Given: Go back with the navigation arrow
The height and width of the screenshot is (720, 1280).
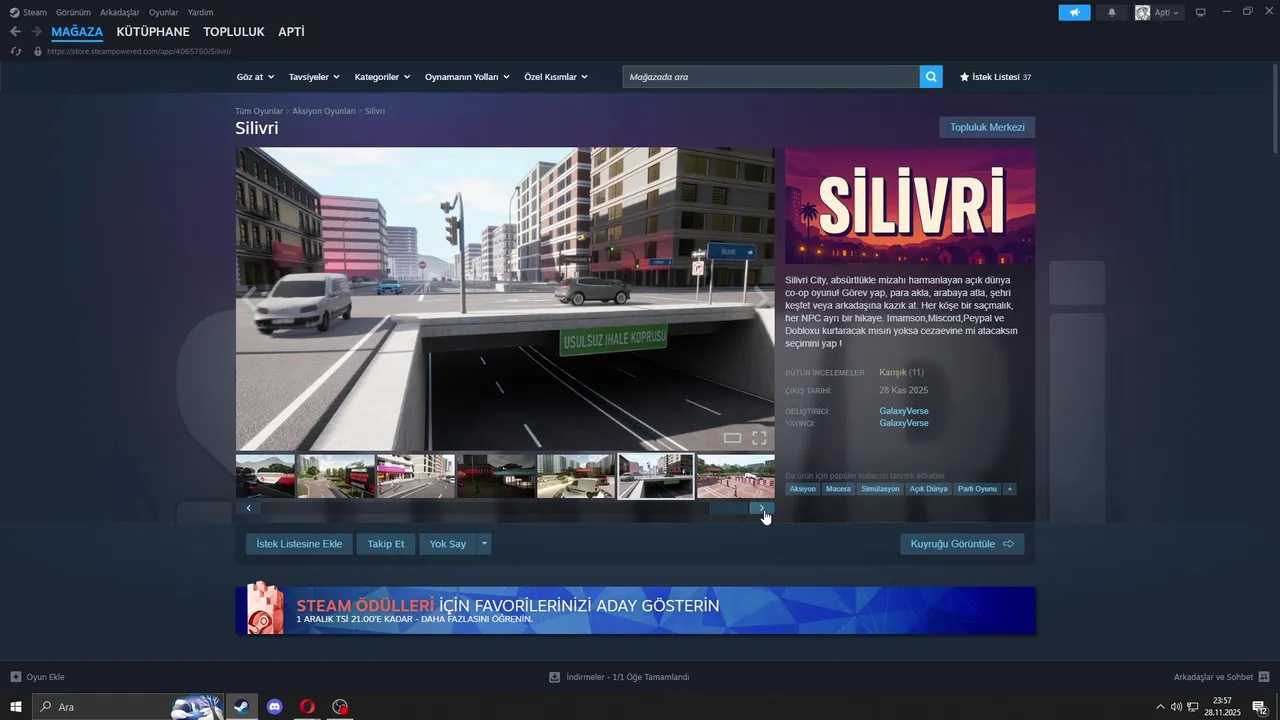Looking at the screenshot, I should click(15, 32).
